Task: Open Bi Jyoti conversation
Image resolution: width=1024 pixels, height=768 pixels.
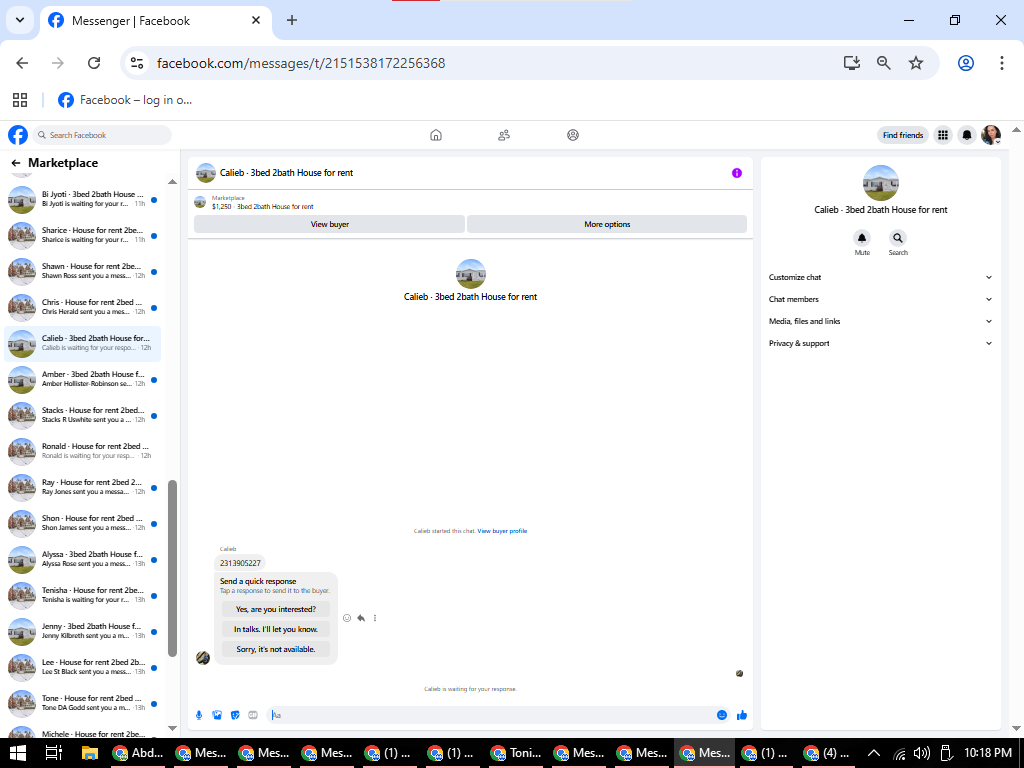Action: tap(83, 199)
